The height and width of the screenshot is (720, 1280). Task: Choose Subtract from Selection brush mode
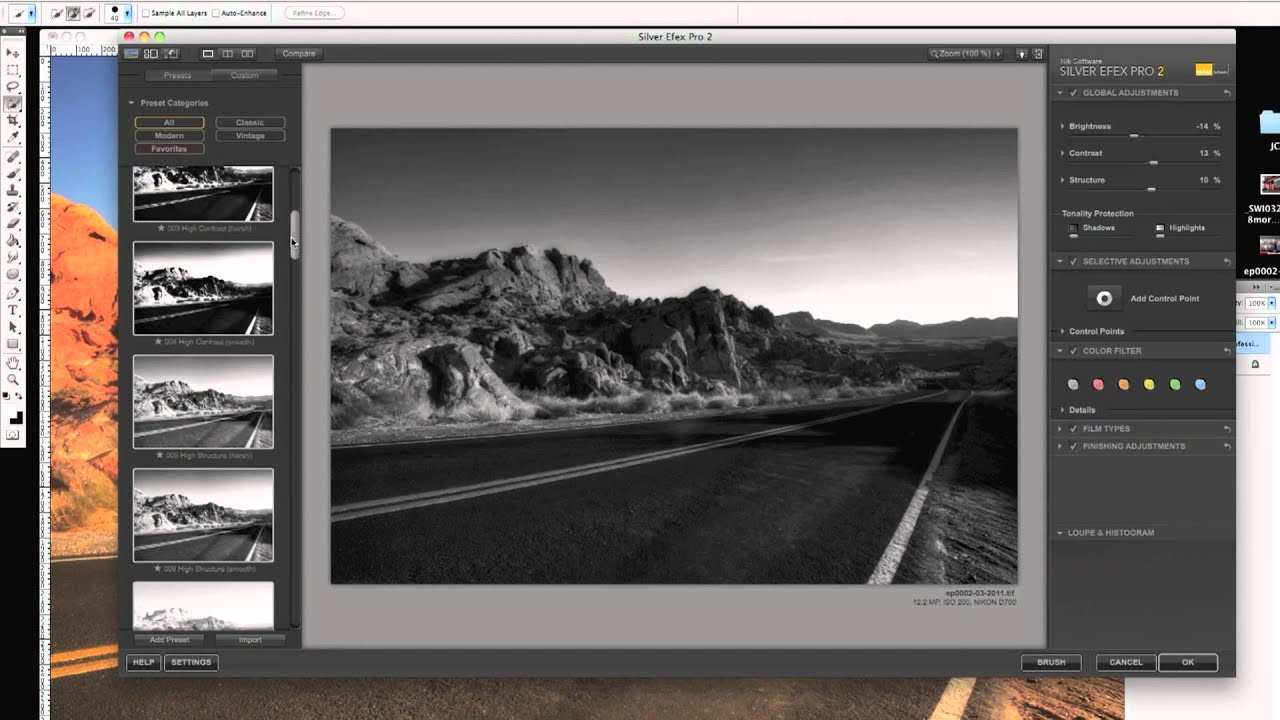[x=90, y=13]
